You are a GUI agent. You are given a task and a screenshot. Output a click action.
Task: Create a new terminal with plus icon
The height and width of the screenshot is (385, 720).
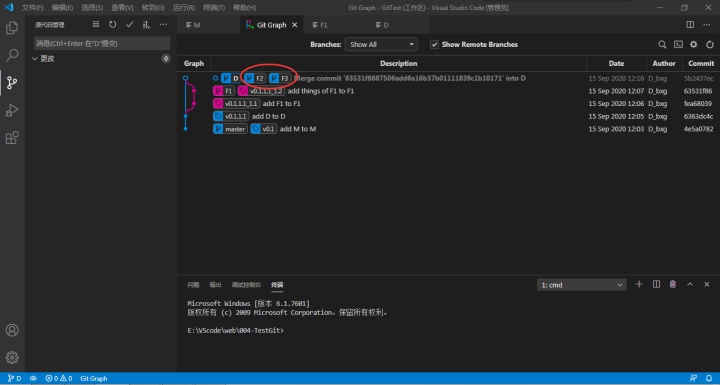[x=639, y=284]
